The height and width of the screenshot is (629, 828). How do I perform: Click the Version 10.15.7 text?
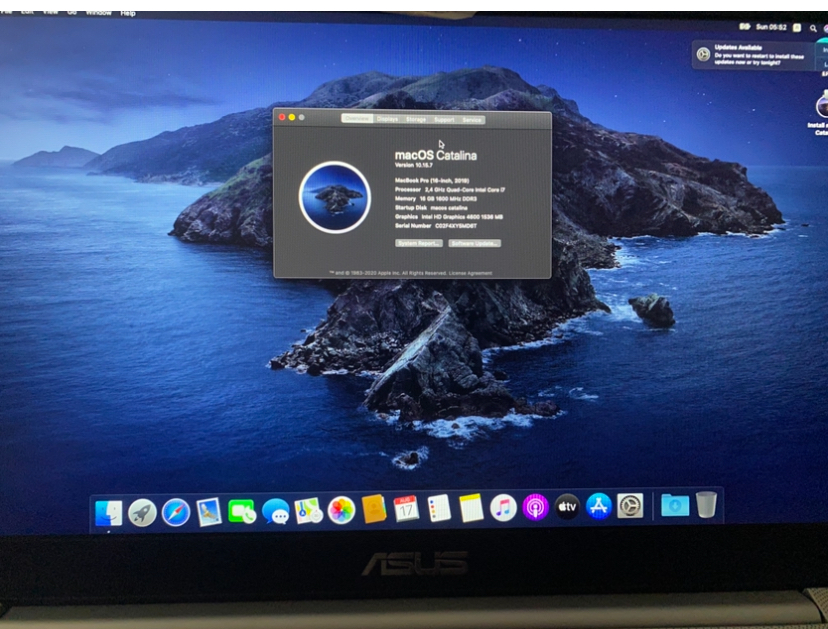coord(414,165)
